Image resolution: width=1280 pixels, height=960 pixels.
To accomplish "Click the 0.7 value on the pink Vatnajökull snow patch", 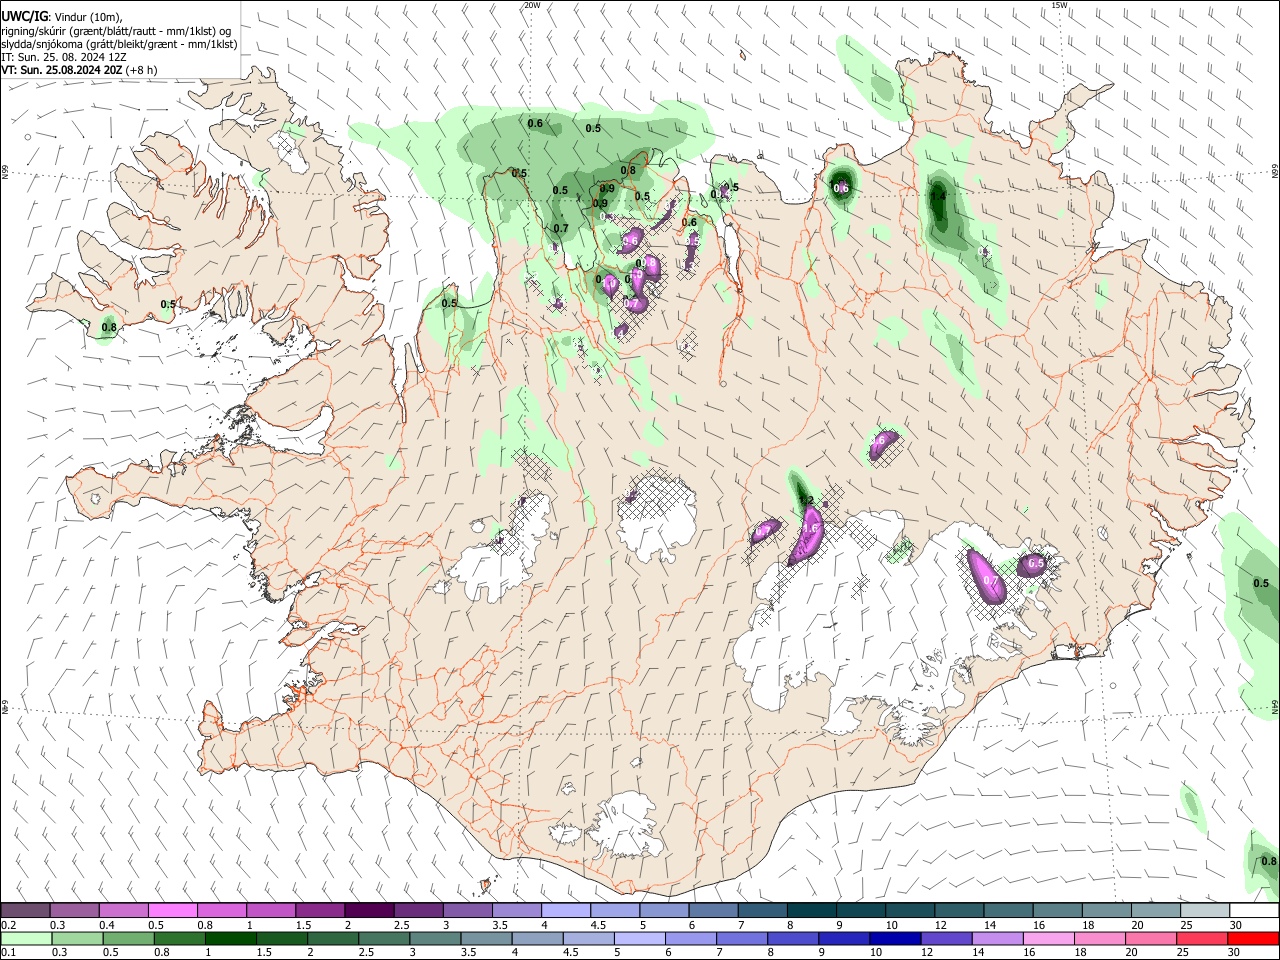I will [x=990, y=580].
